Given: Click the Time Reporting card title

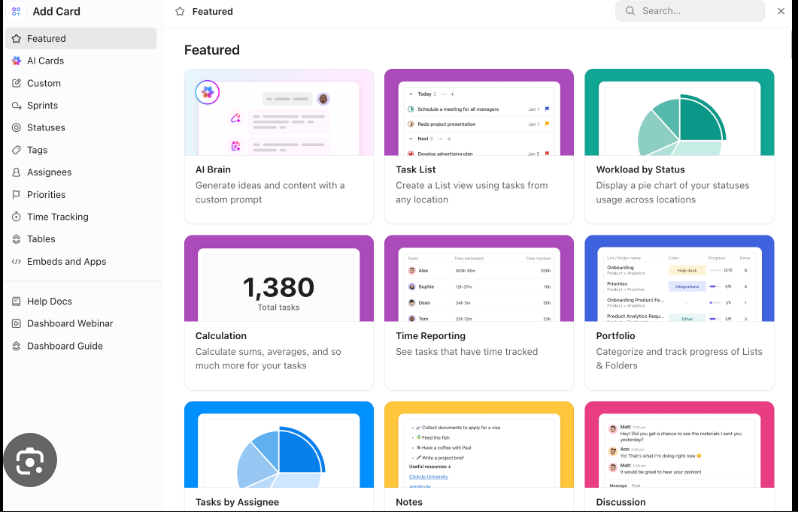Looking at the screenshot, I should click(431, 336).
